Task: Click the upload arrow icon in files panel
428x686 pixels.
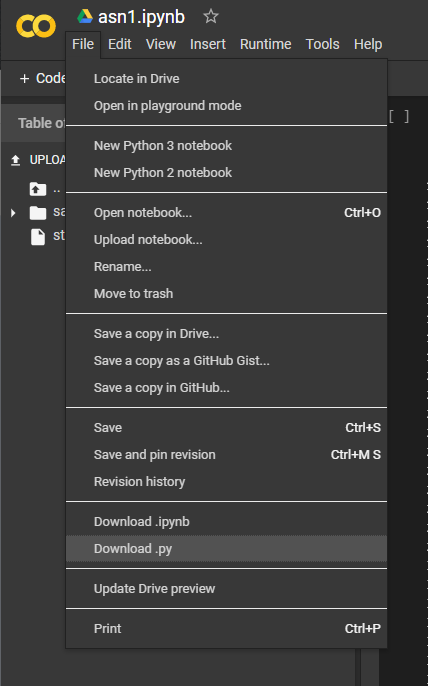Action: click(15, 160)
